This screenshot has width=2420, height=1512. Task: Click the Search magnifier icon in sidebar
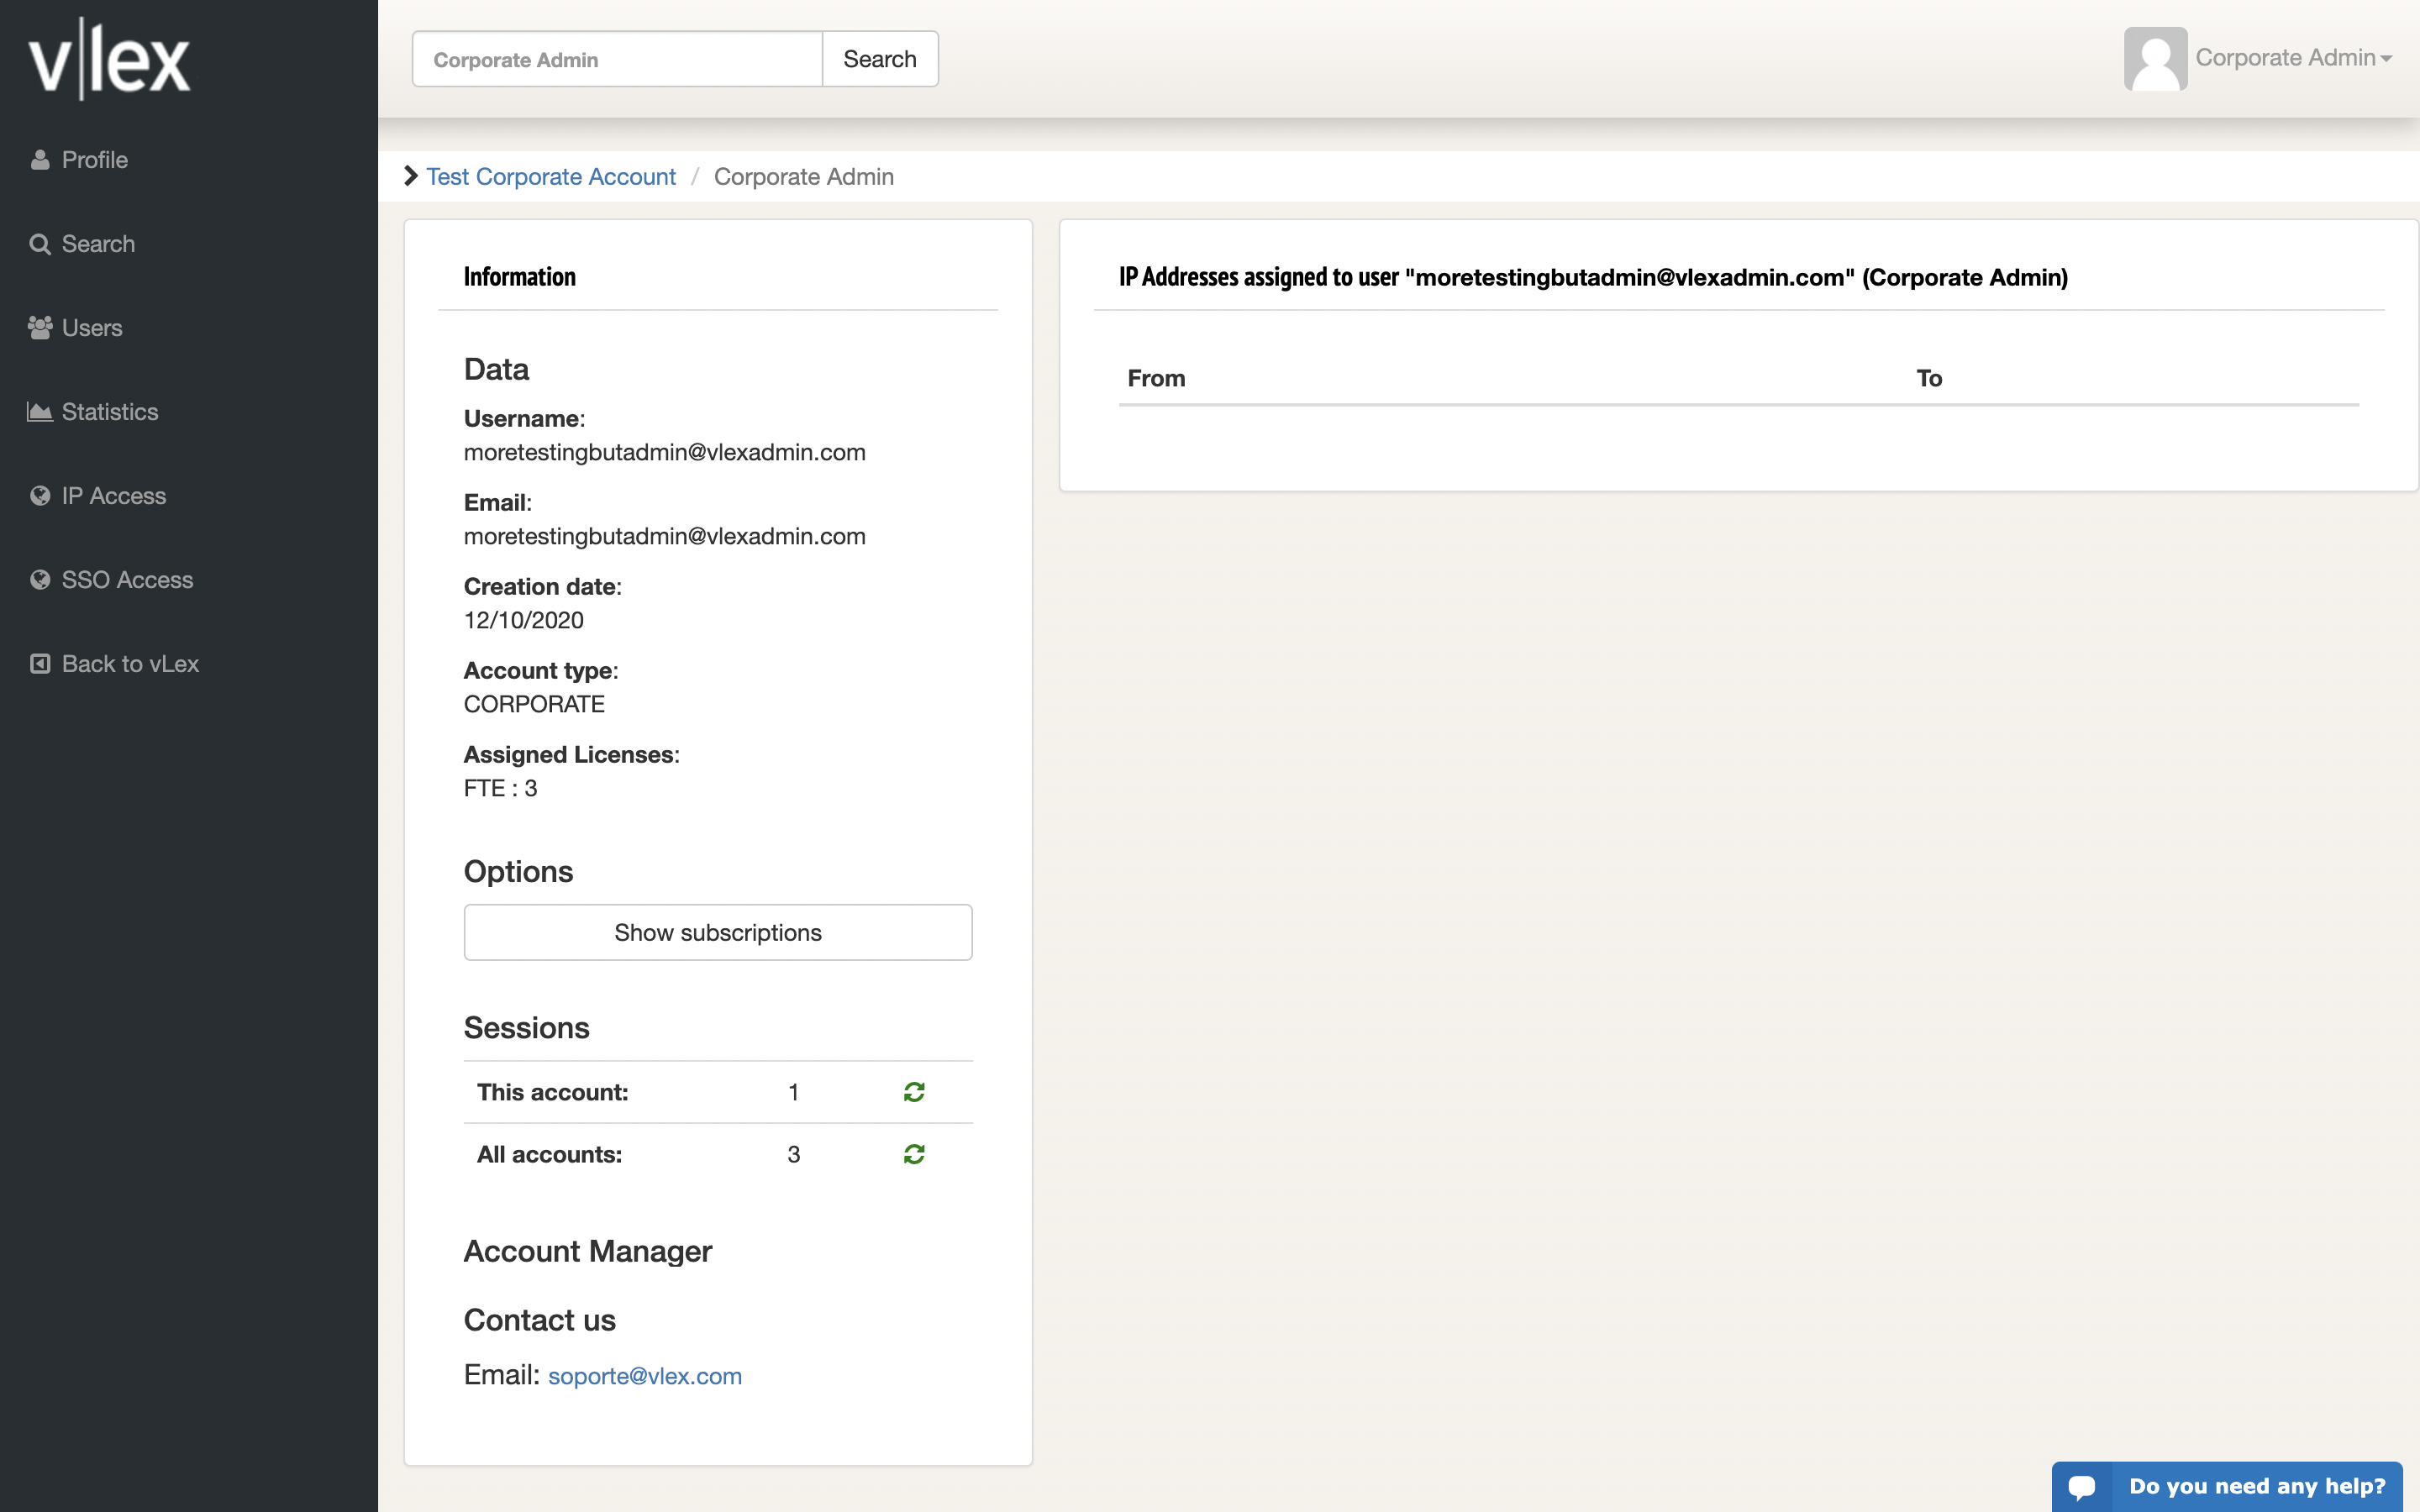point(40,244)
